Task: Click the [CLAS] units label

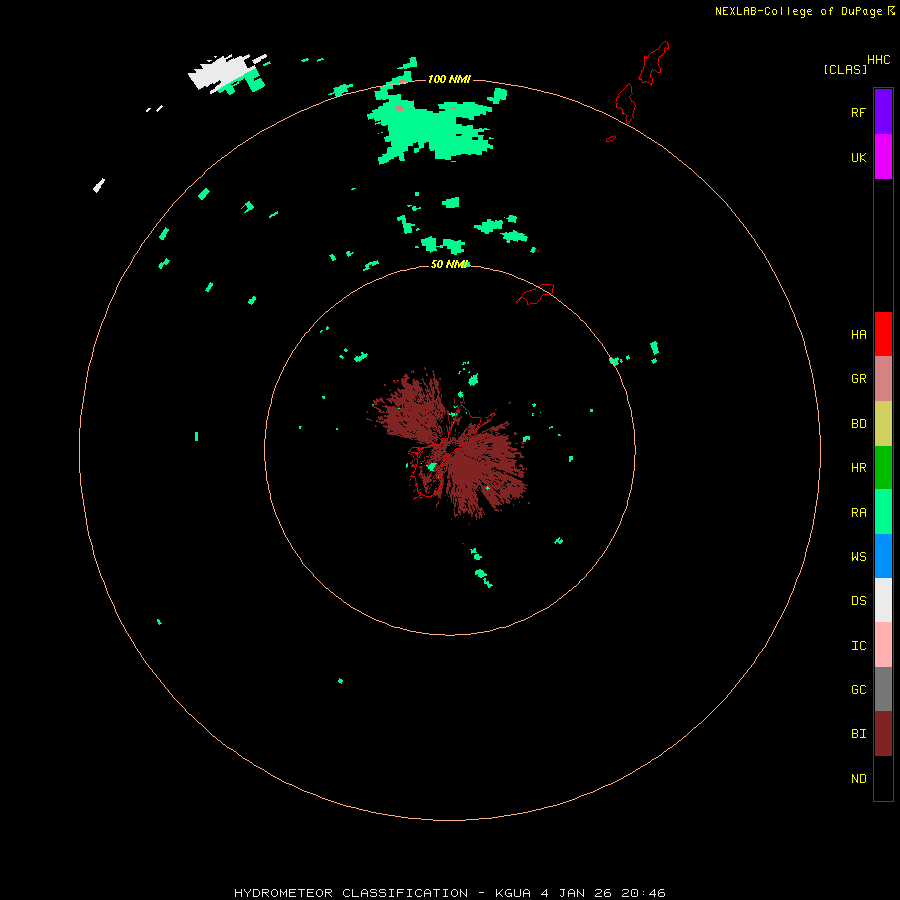Action: (x=845, y=69)
